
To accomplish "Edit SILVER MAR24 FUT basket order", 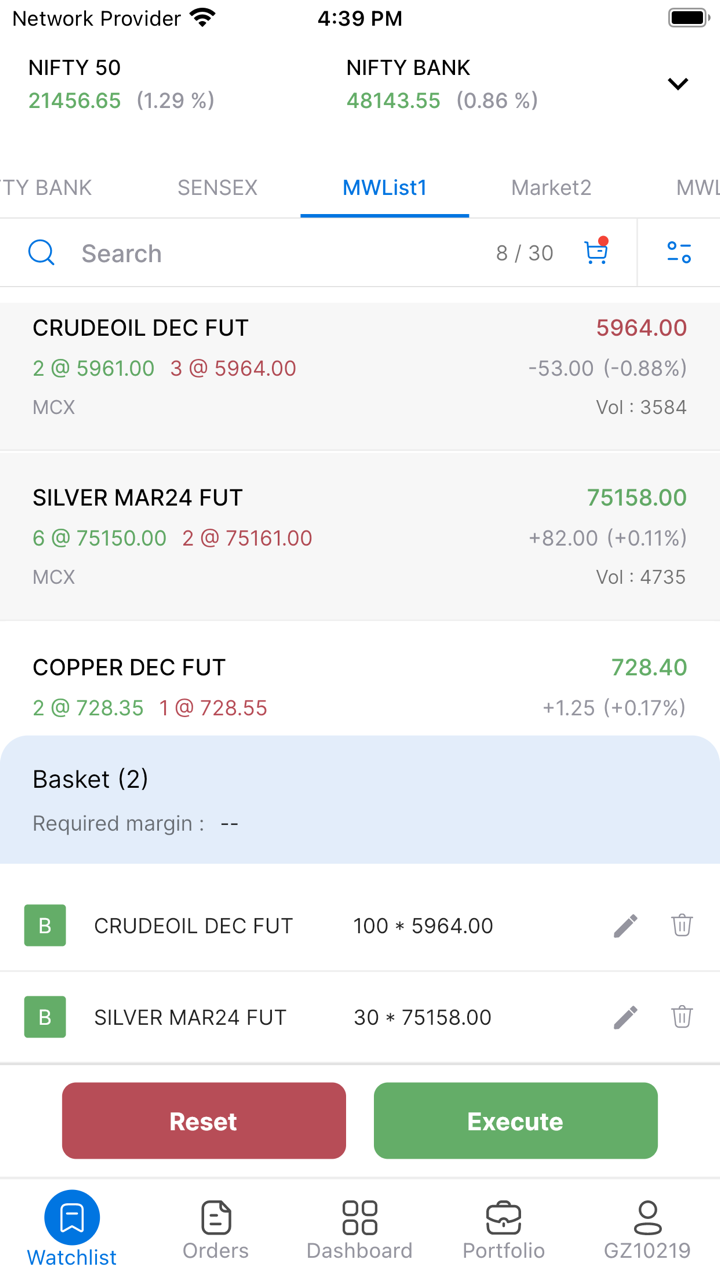I will pyautogui.click(x=625, y=1018).
